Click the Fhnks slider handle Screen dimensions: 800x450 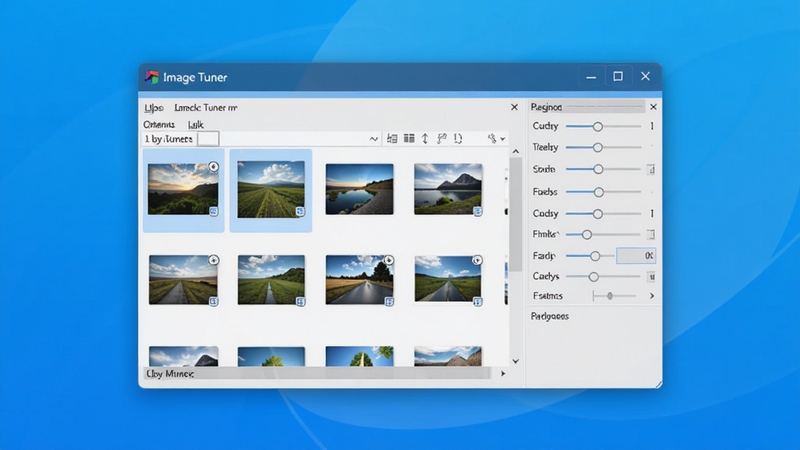point(587,235)
